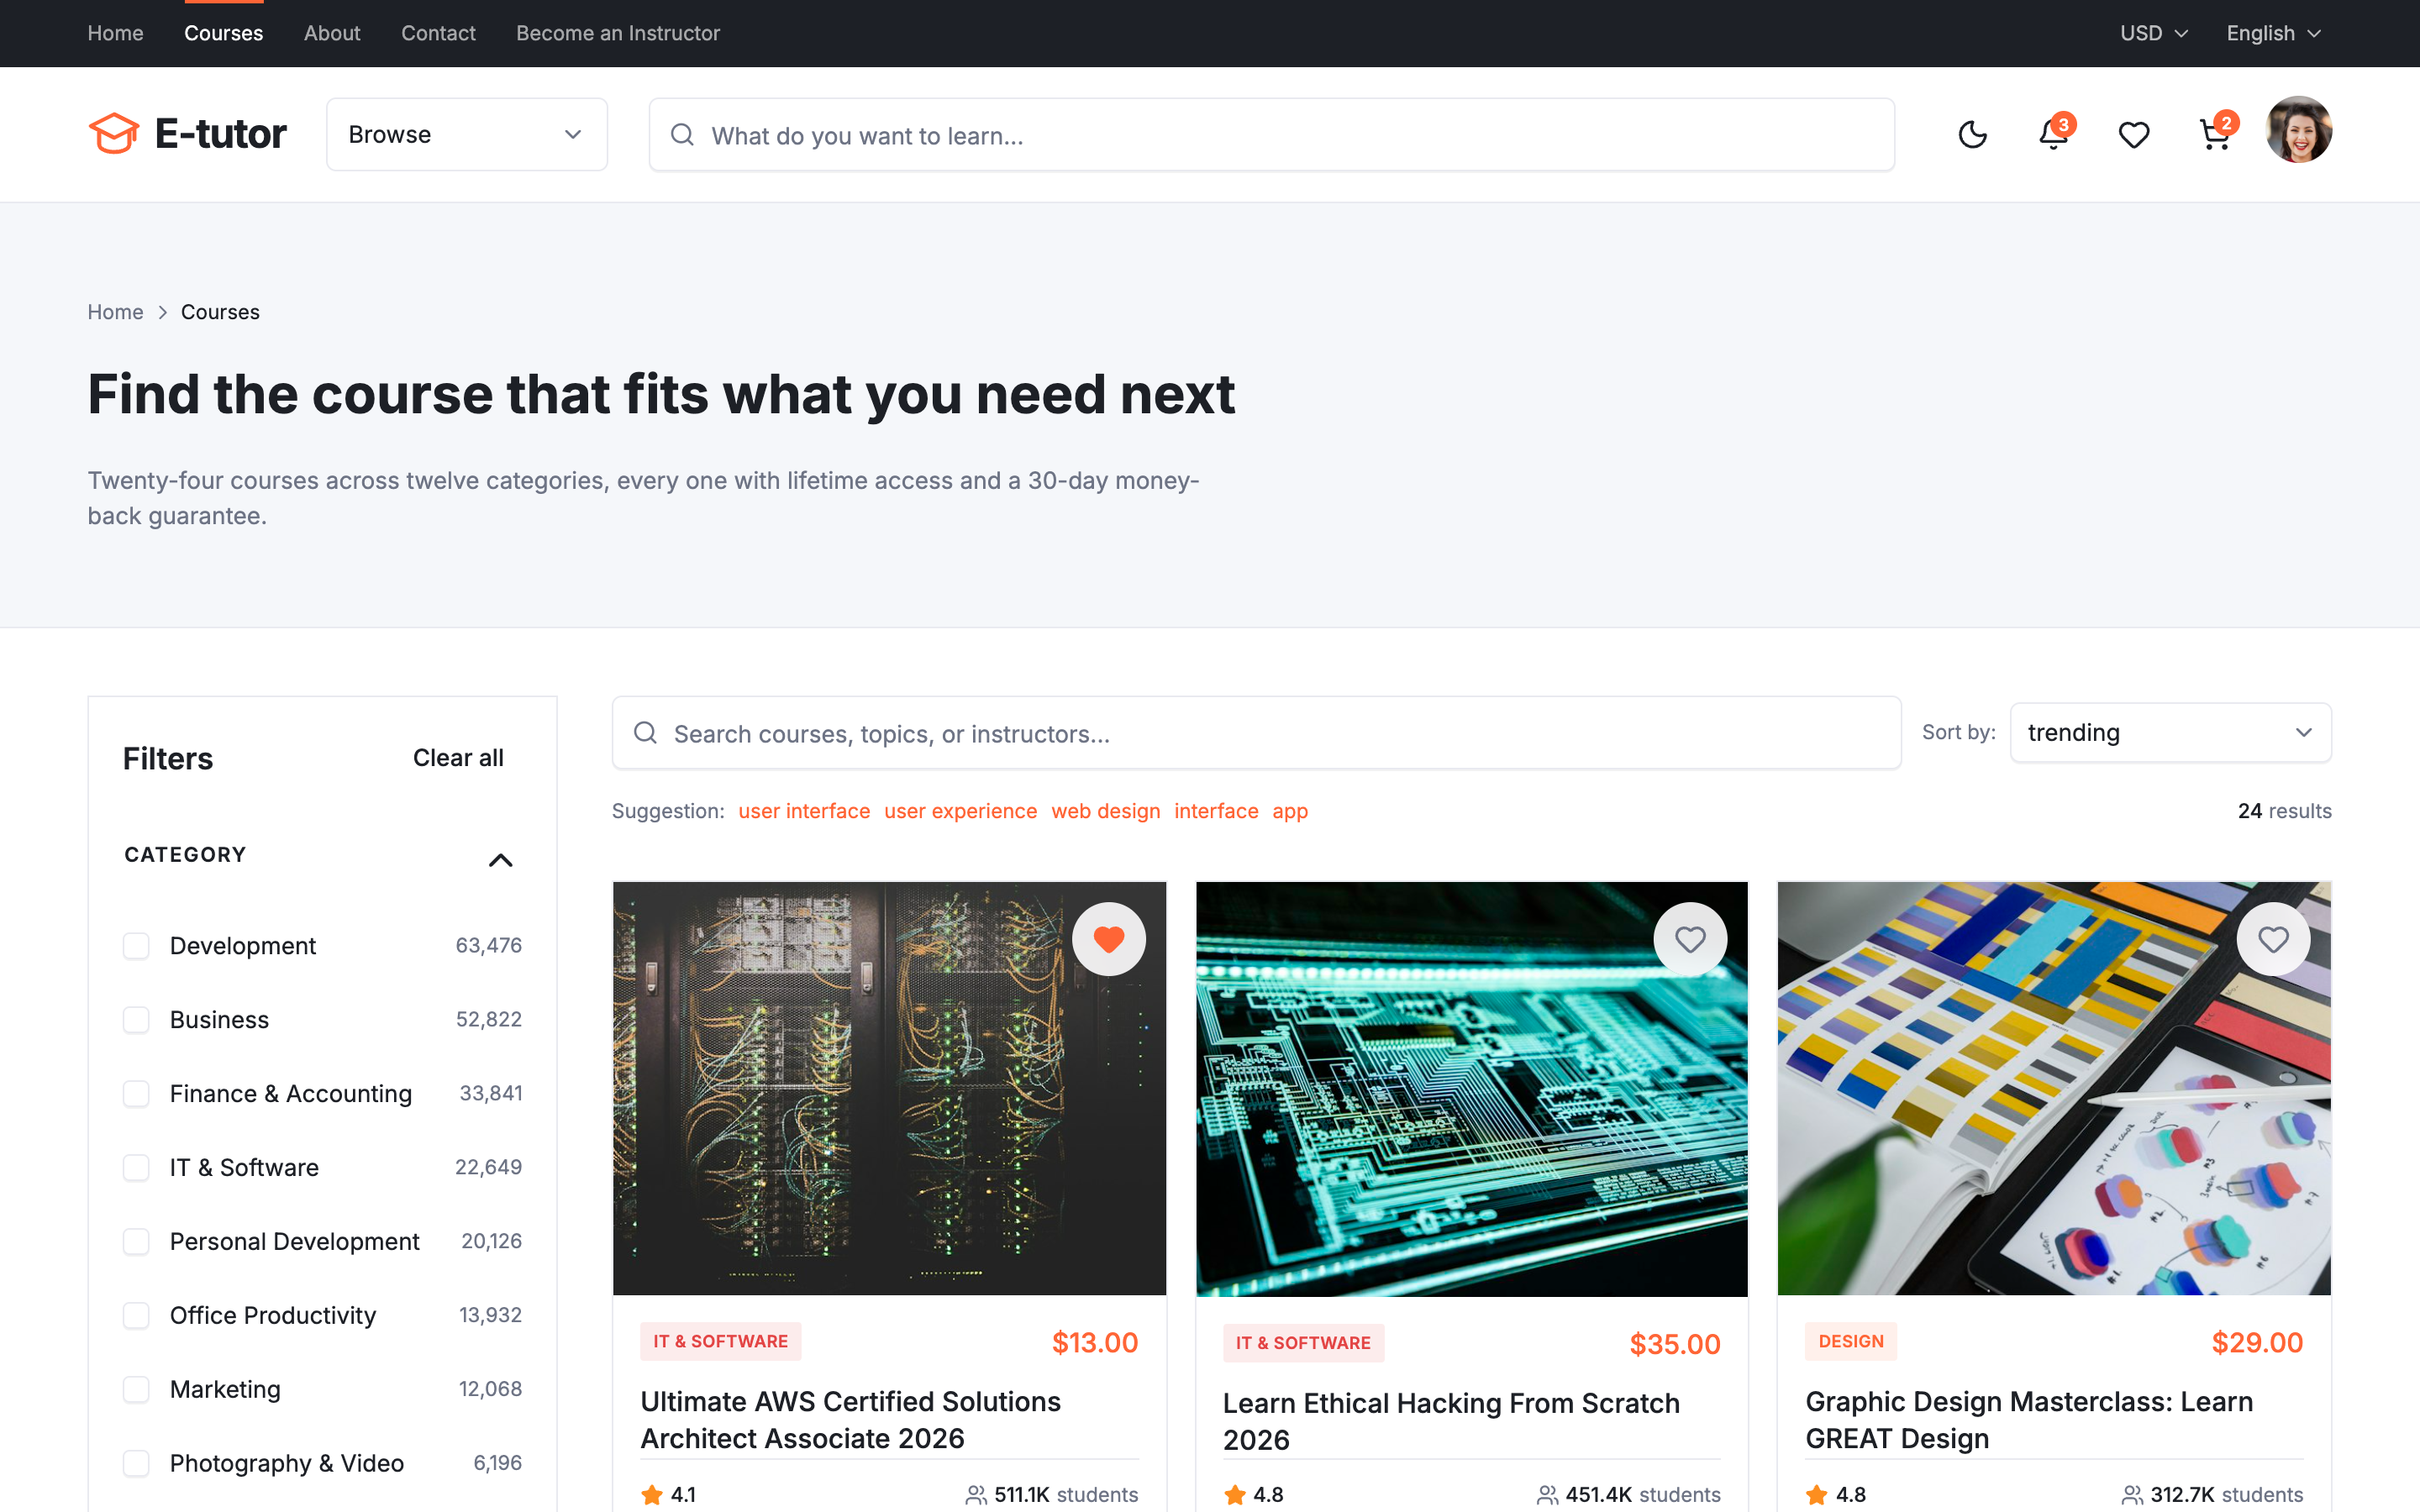Viewport: 2420px width, 1512px height.
Task: Click the 'app' suggestion link
Action: [x=1290, y=811]
